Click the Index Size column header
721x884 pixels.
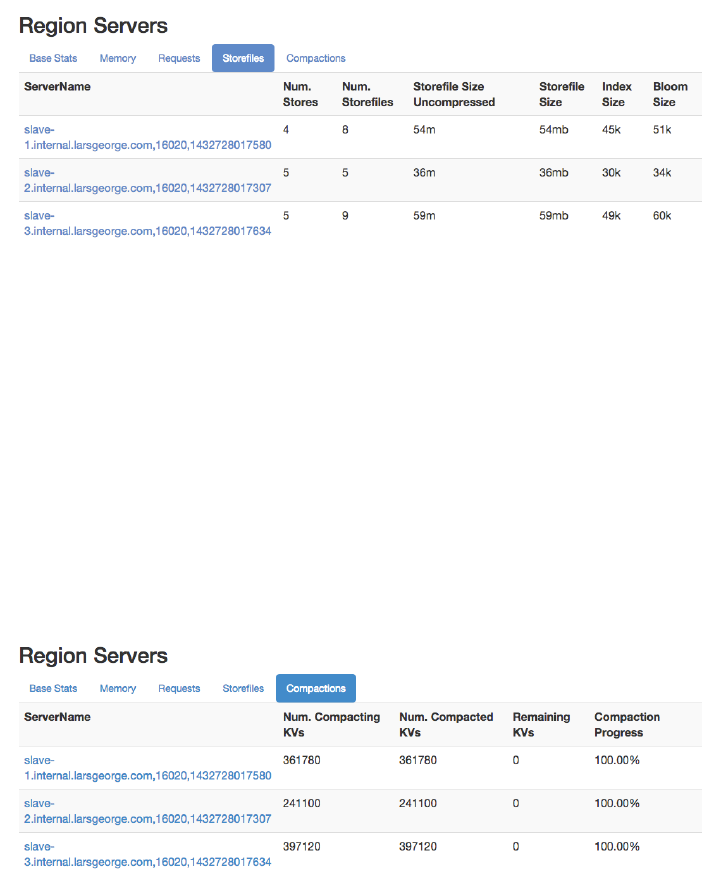coord(617,94)
